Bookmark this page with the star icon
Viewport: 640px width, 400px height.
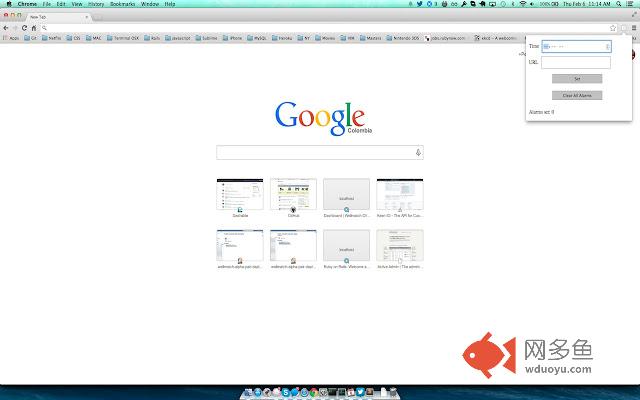tap(613, 28)
